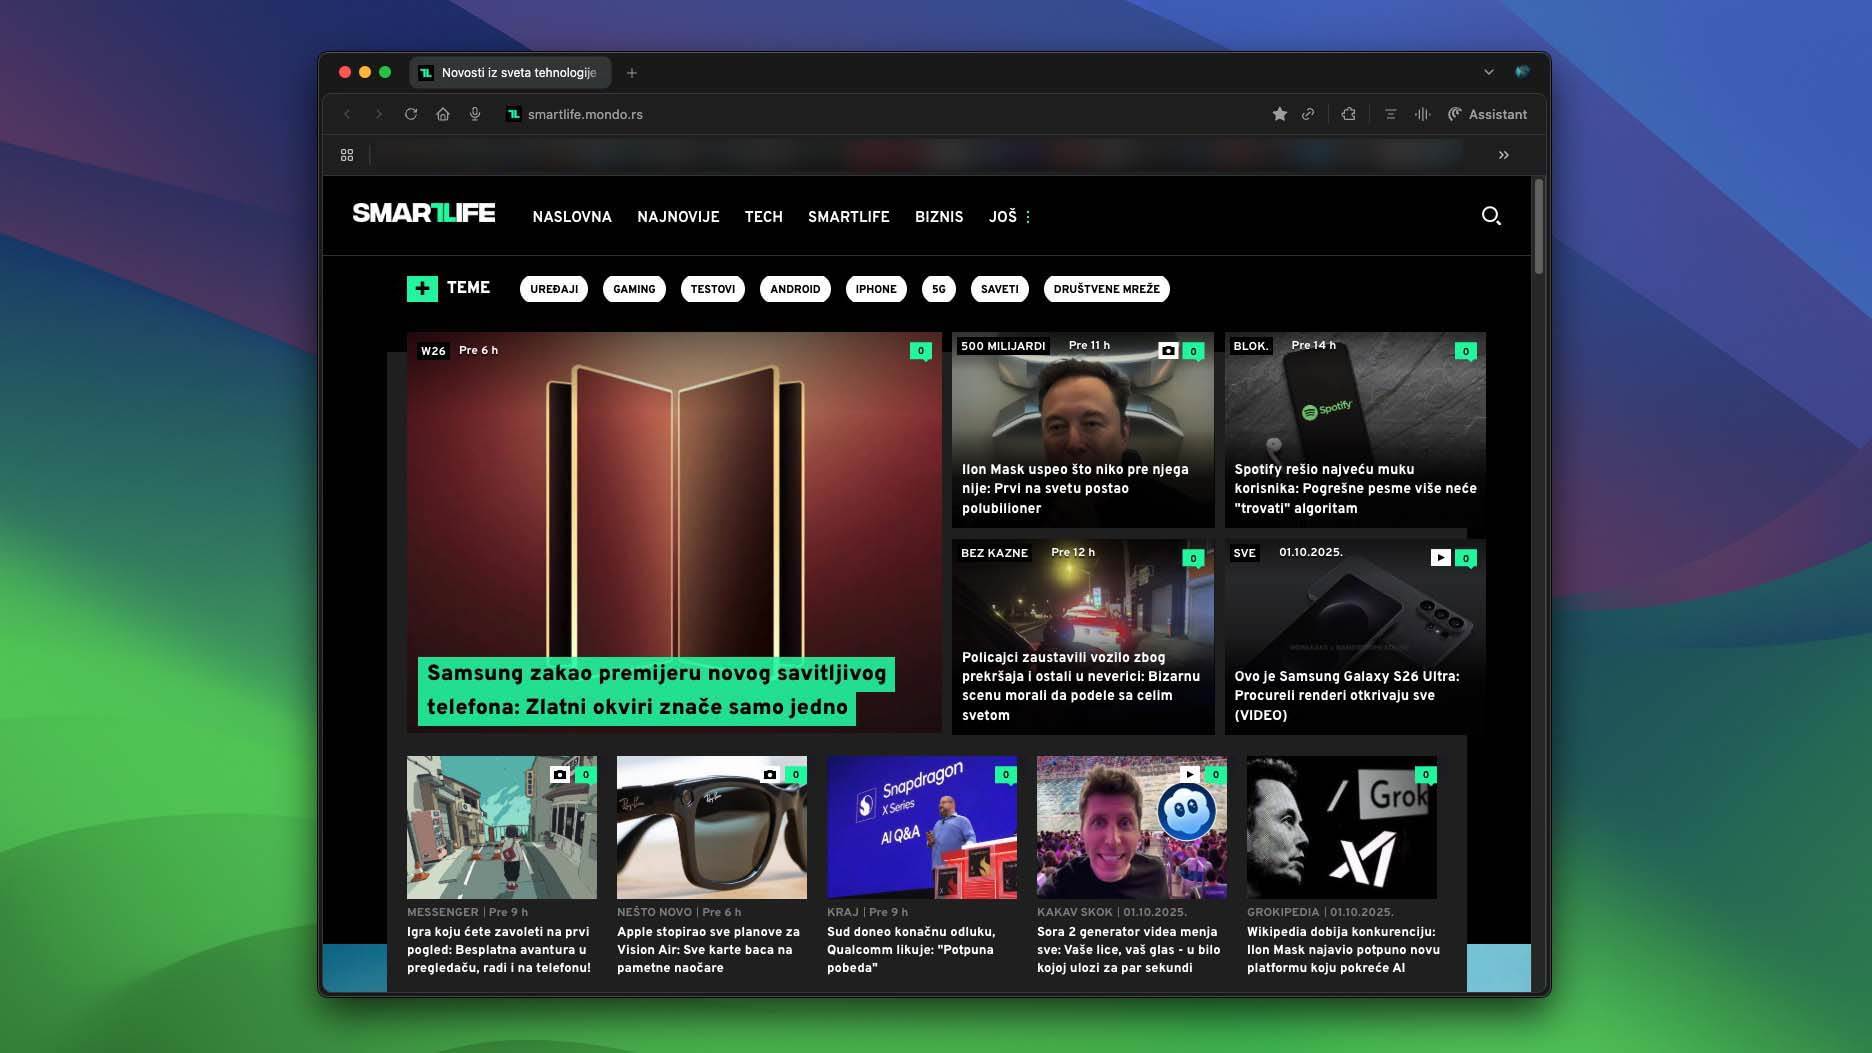The height and width of the screenshot is (1053, 1872).
Task: Click the camera icon on the Ilon Mask card
Action: point(1170,350)
